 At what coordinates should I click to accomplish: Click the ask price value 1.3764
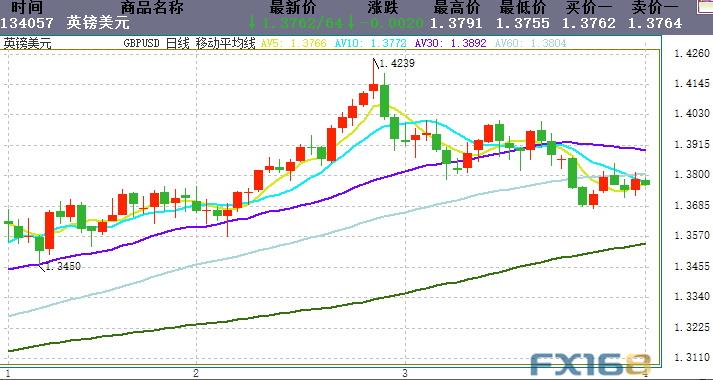click(x=655, y=23)
